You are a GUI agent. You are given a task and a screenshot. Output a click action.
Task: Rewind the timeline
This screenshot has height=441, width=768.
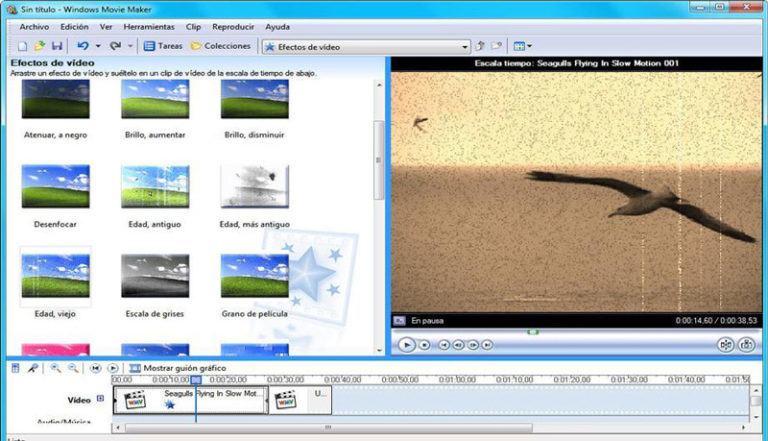point(96,368)
